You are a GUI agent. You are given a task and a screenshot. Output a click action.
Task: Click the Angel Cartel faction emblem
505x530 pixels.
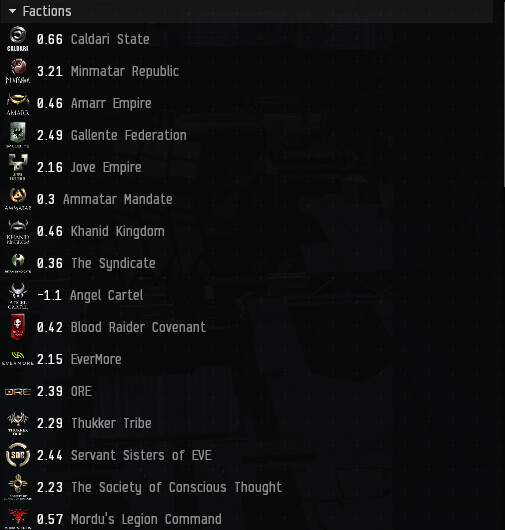click(x=18, y=295)
